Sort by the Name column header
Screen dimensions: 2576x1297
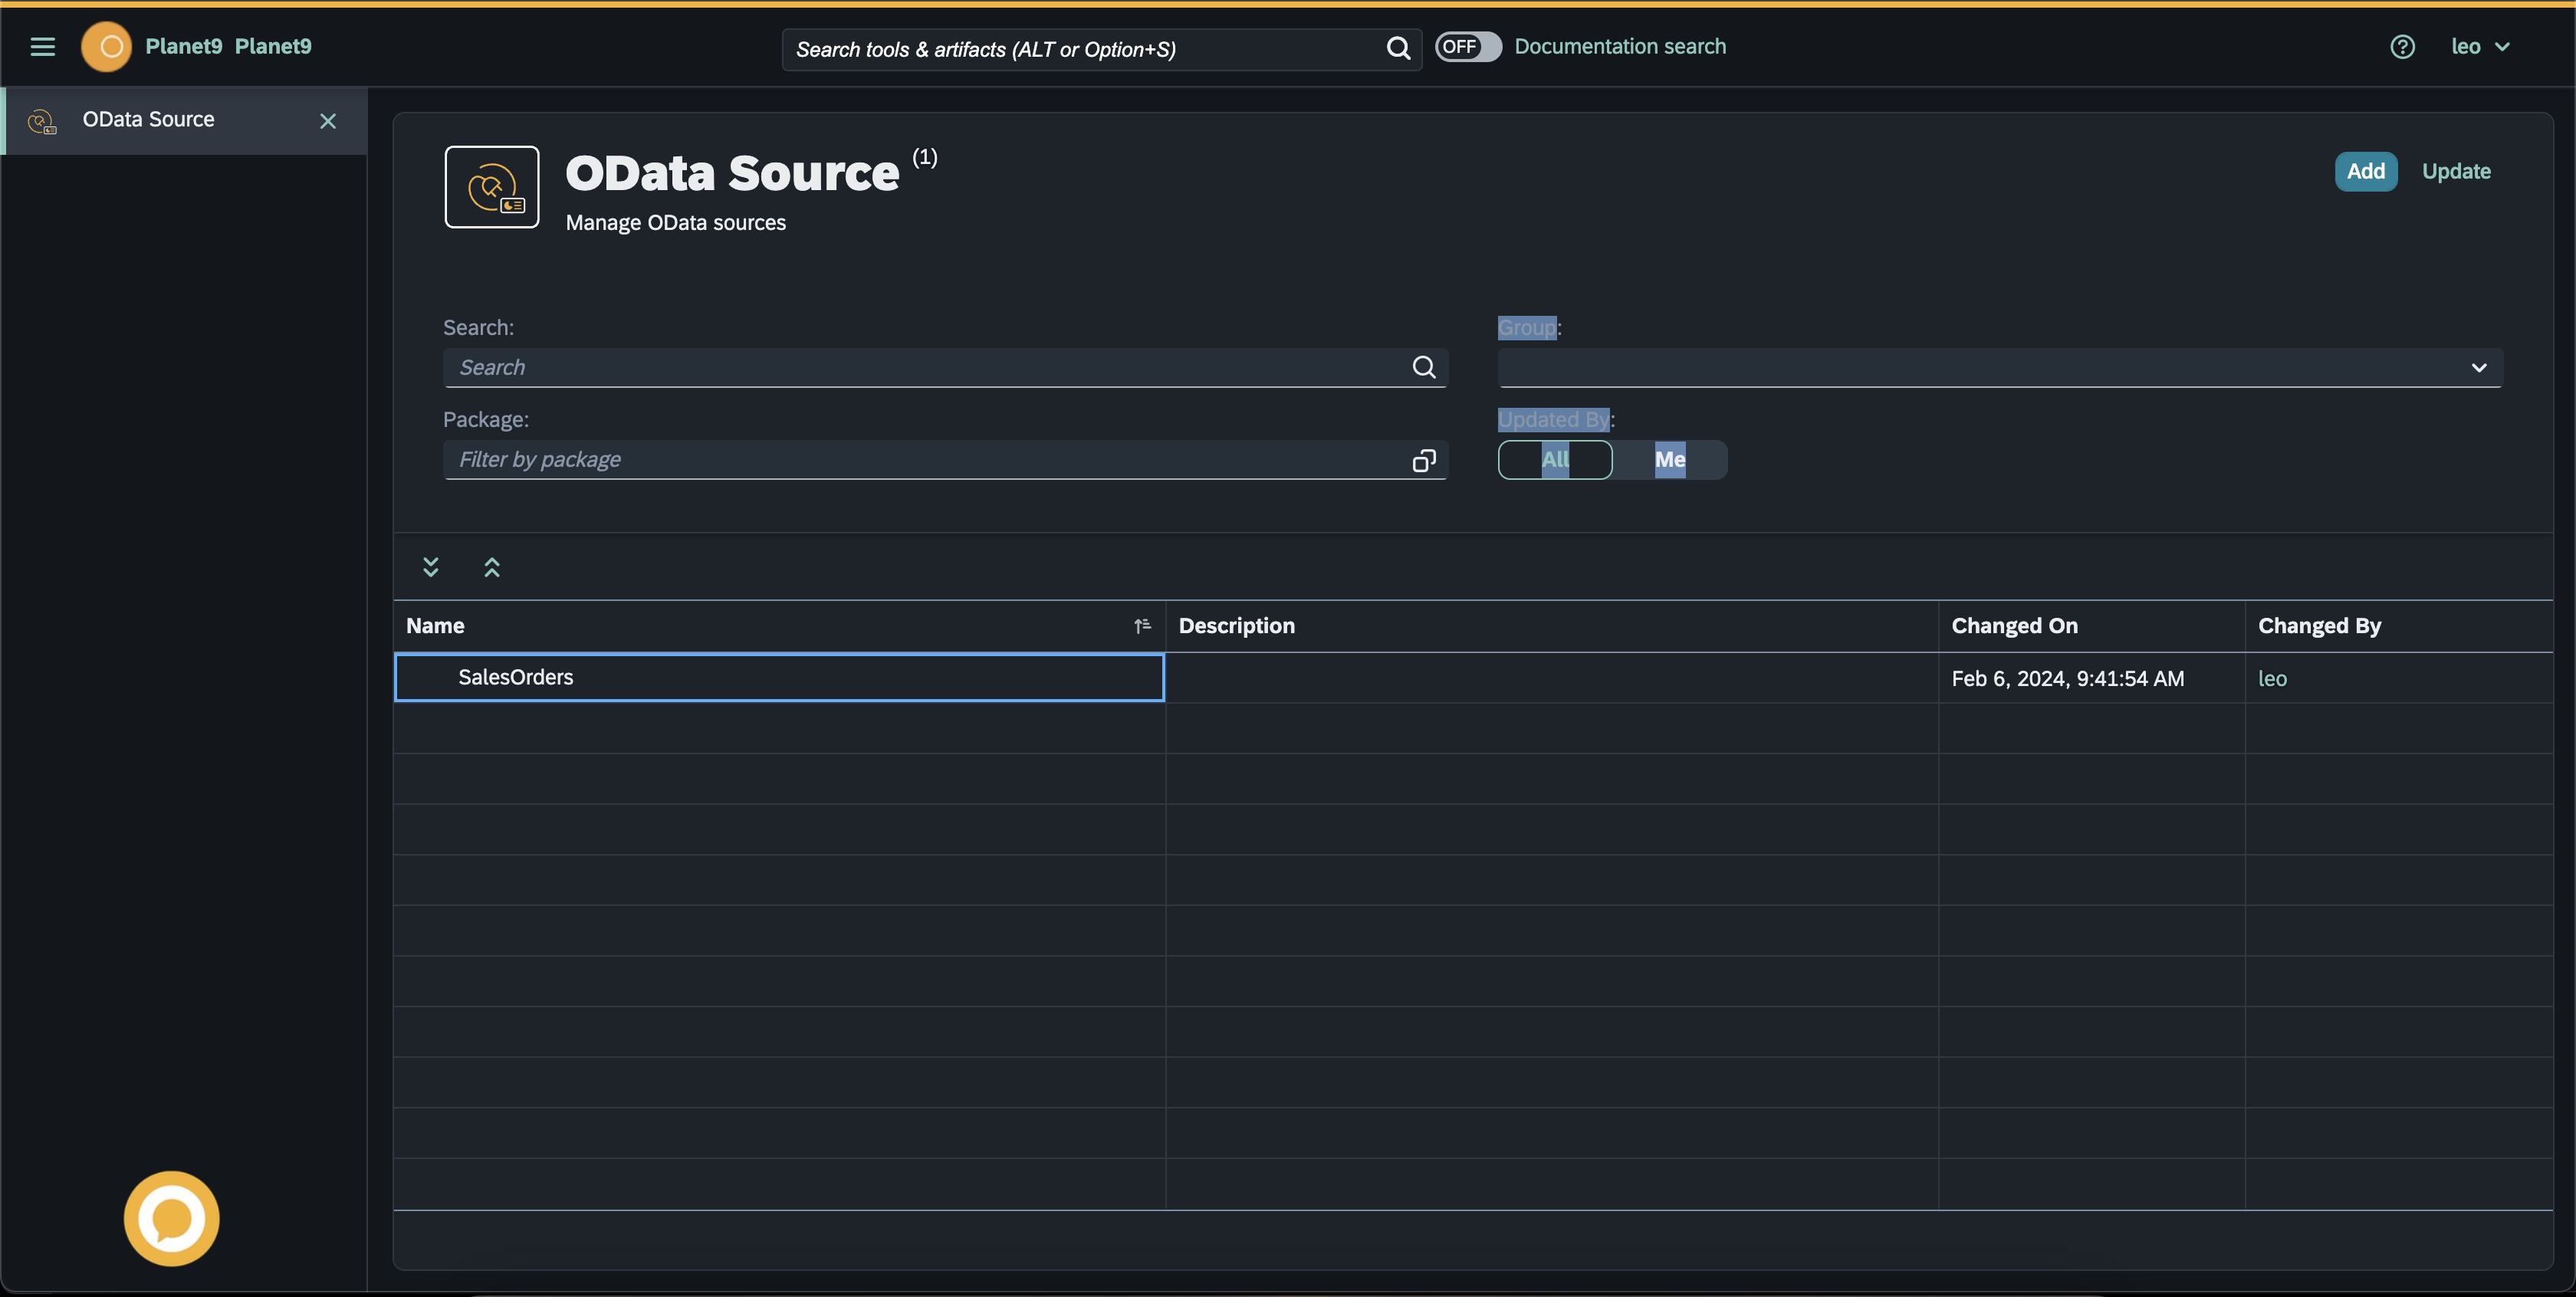[x=436, y=626]
